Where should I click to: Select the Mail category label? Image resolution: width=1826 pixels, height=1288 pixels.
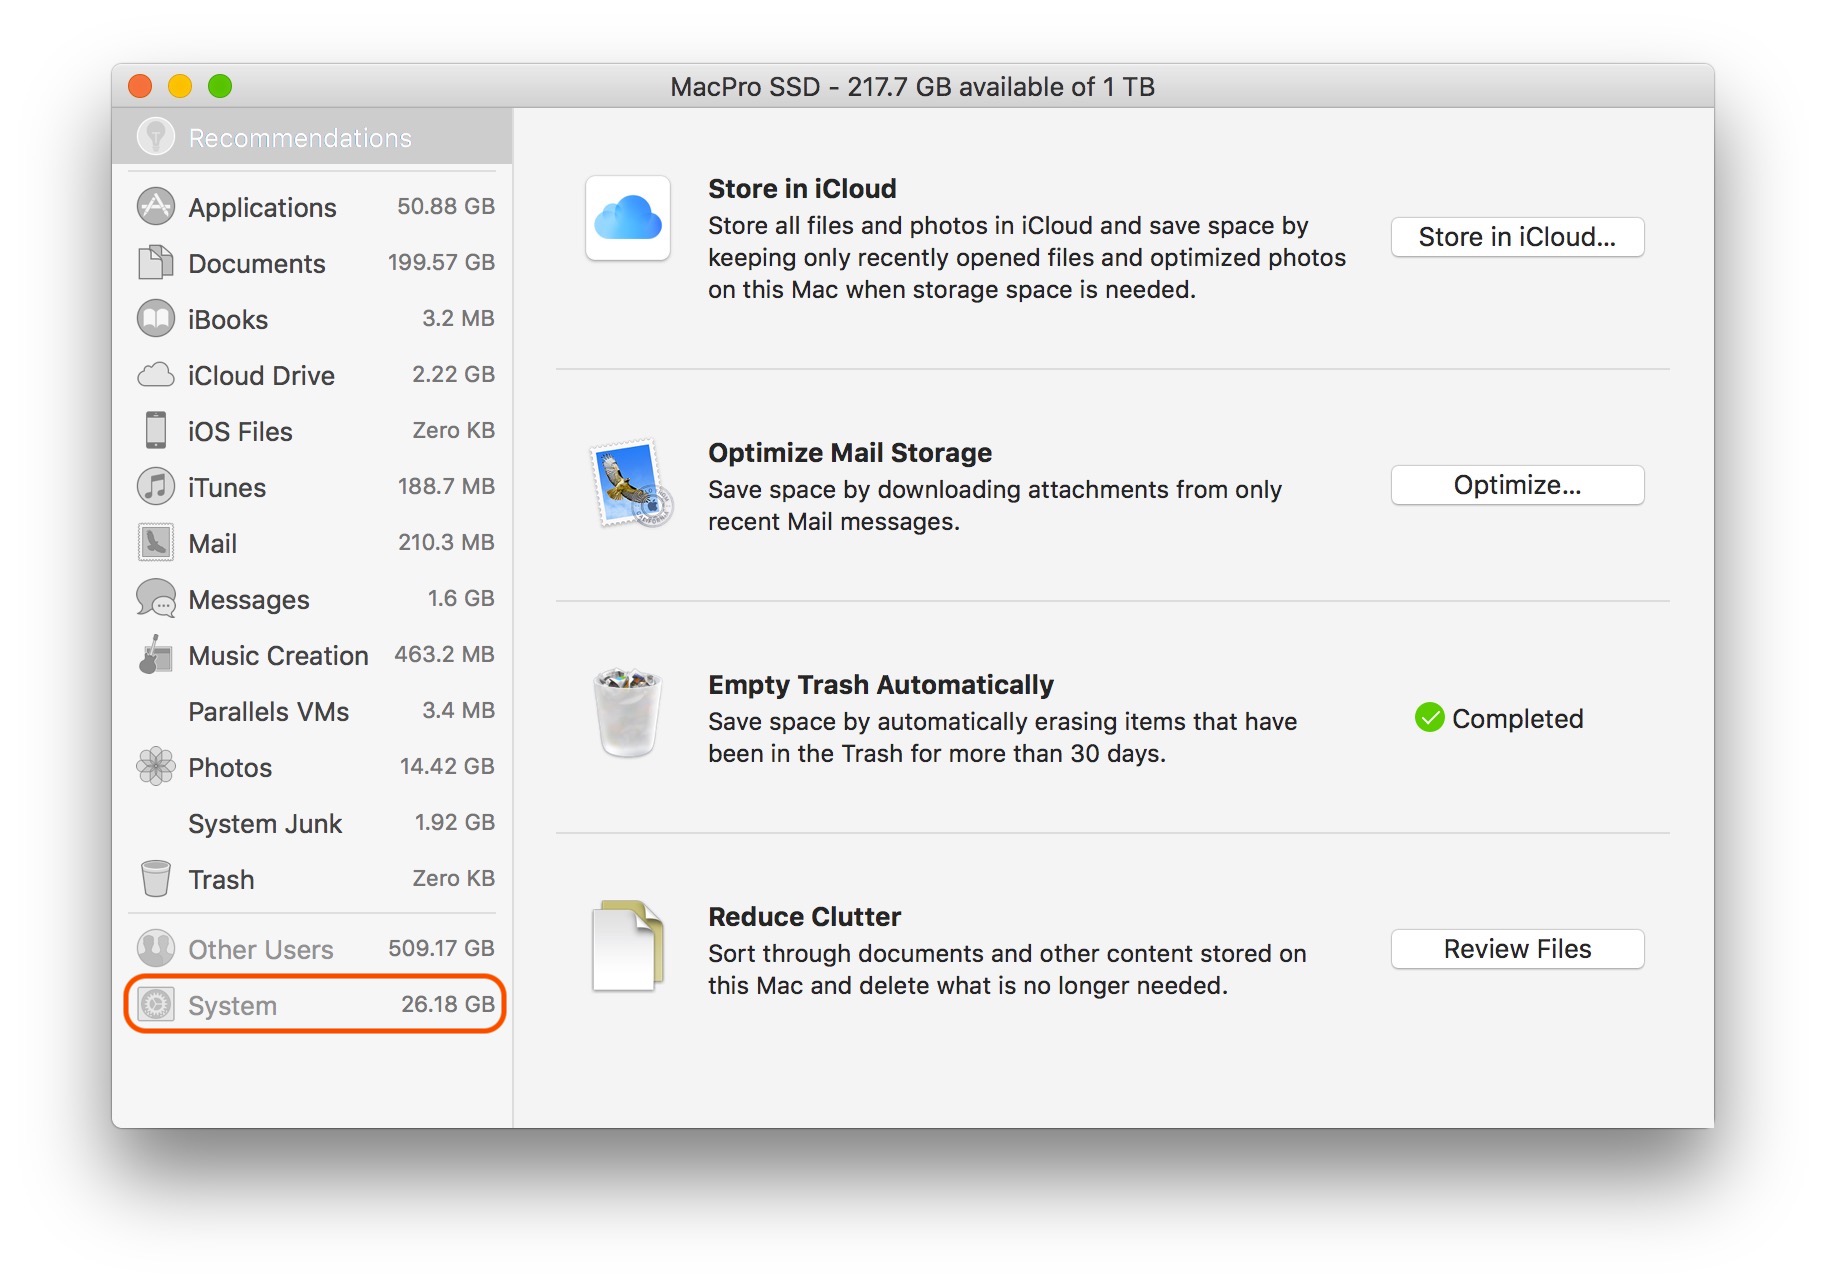[x=212, y=543]
